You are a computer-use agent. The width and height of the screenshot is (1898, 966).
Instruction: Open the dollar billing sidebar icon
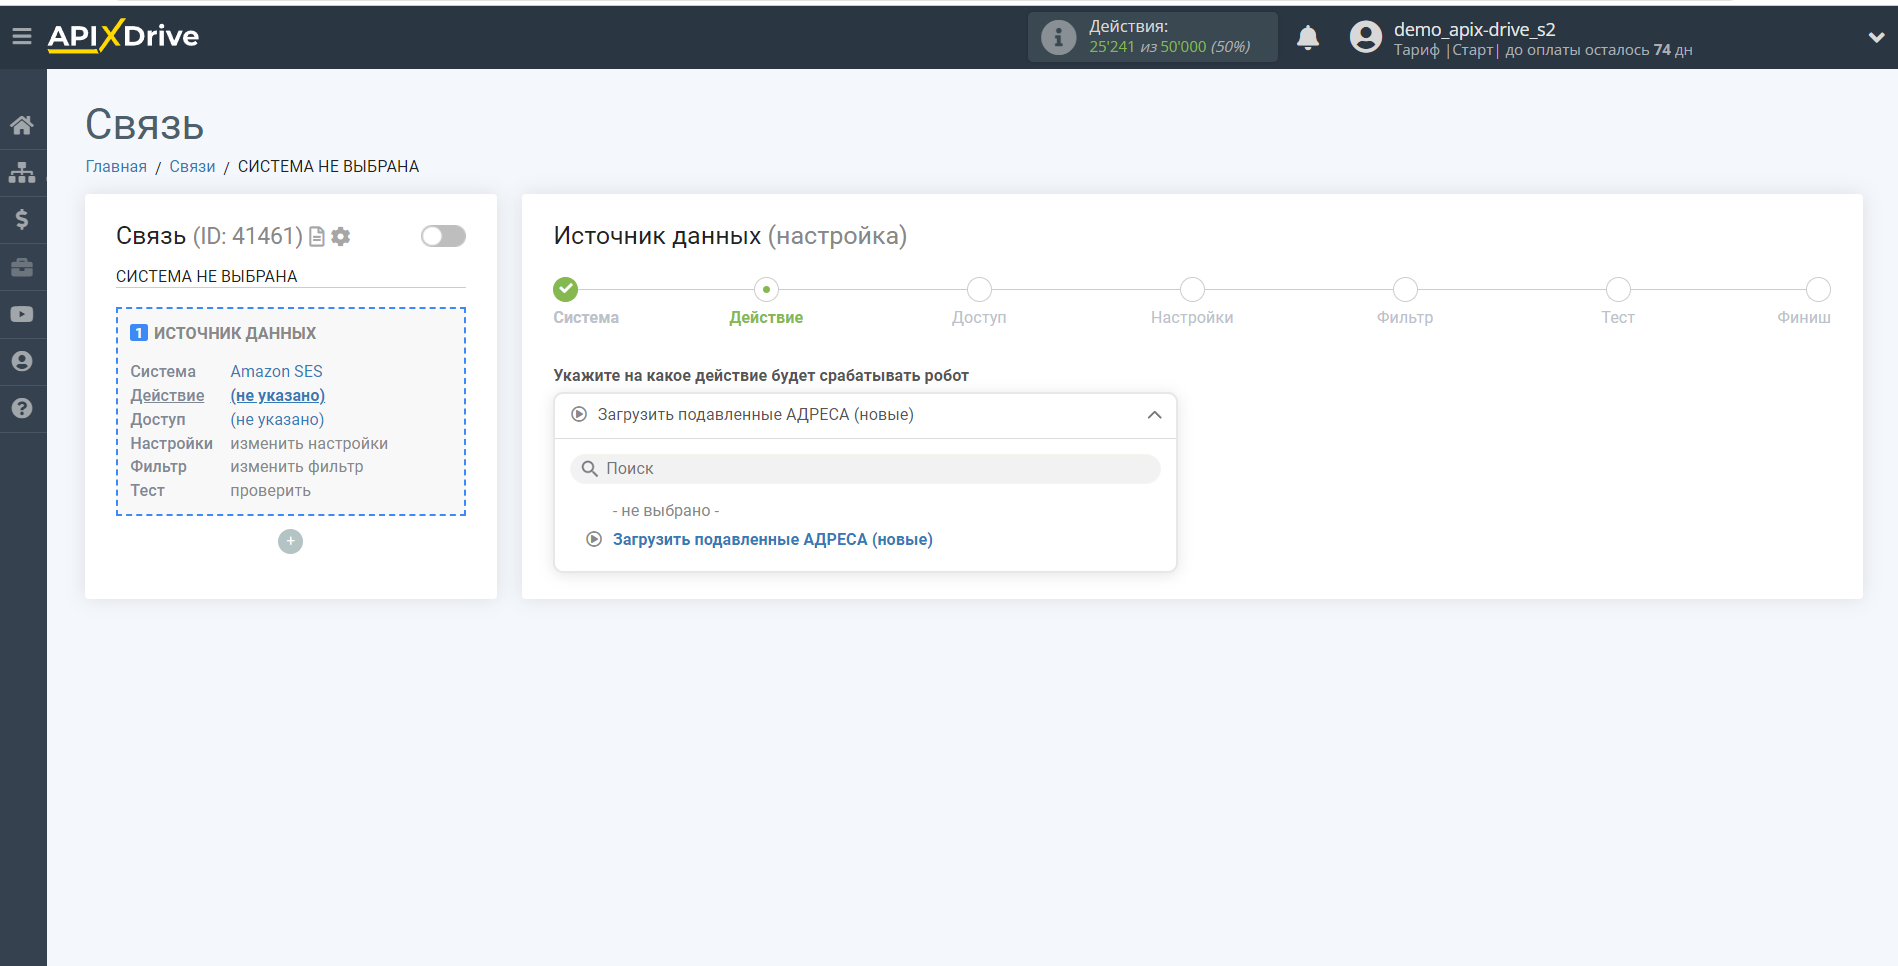(22, 220)
